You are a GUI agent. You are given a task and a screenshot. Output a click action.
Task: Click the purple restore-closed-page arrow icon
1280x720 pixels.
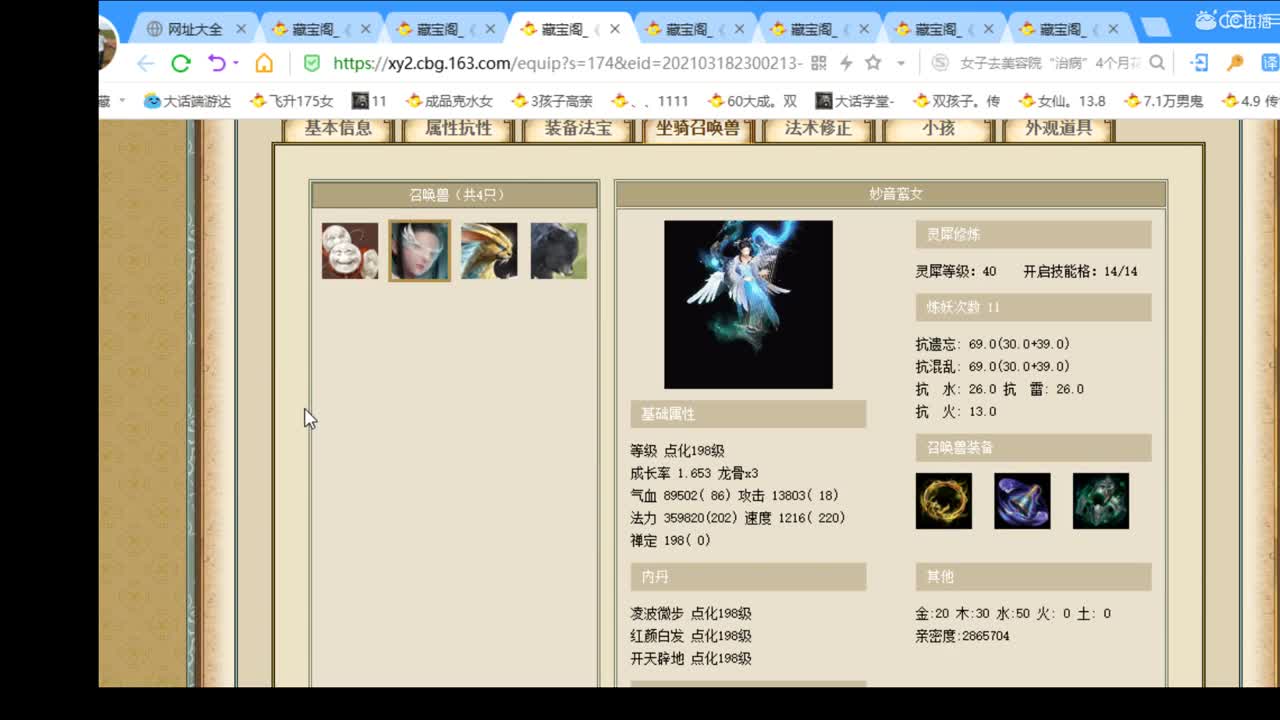tap(216, 63)
